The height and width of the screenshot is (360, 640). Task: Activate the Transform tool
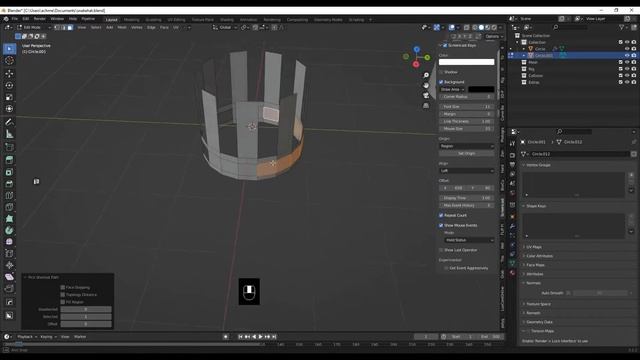(x=9, y=109)
